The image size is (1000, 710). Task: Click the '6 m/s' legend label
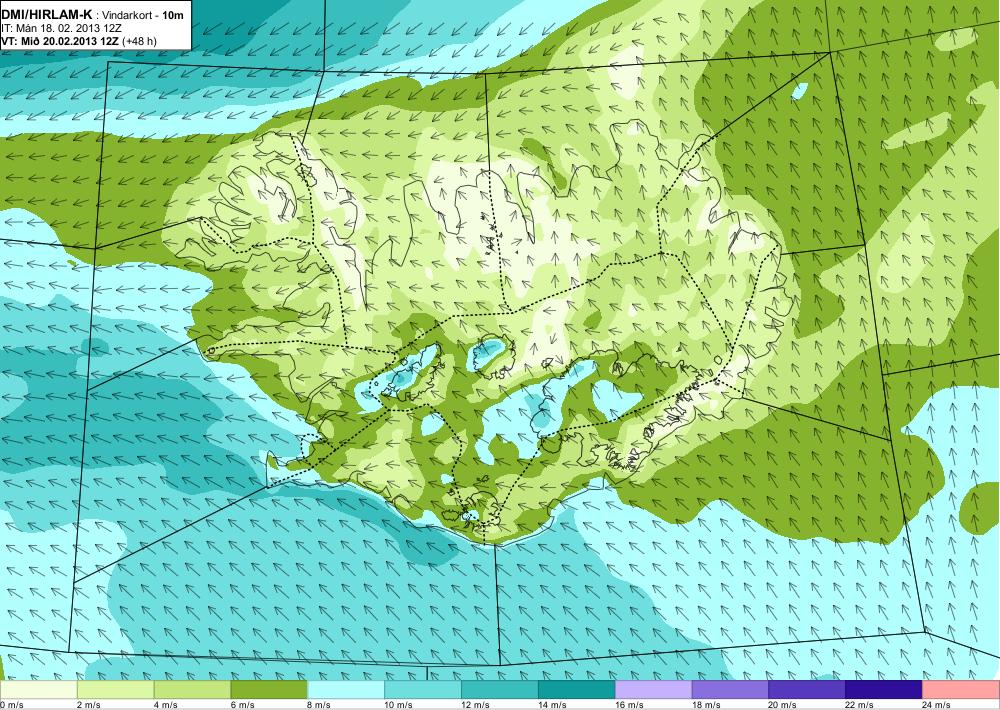point(243,705)
